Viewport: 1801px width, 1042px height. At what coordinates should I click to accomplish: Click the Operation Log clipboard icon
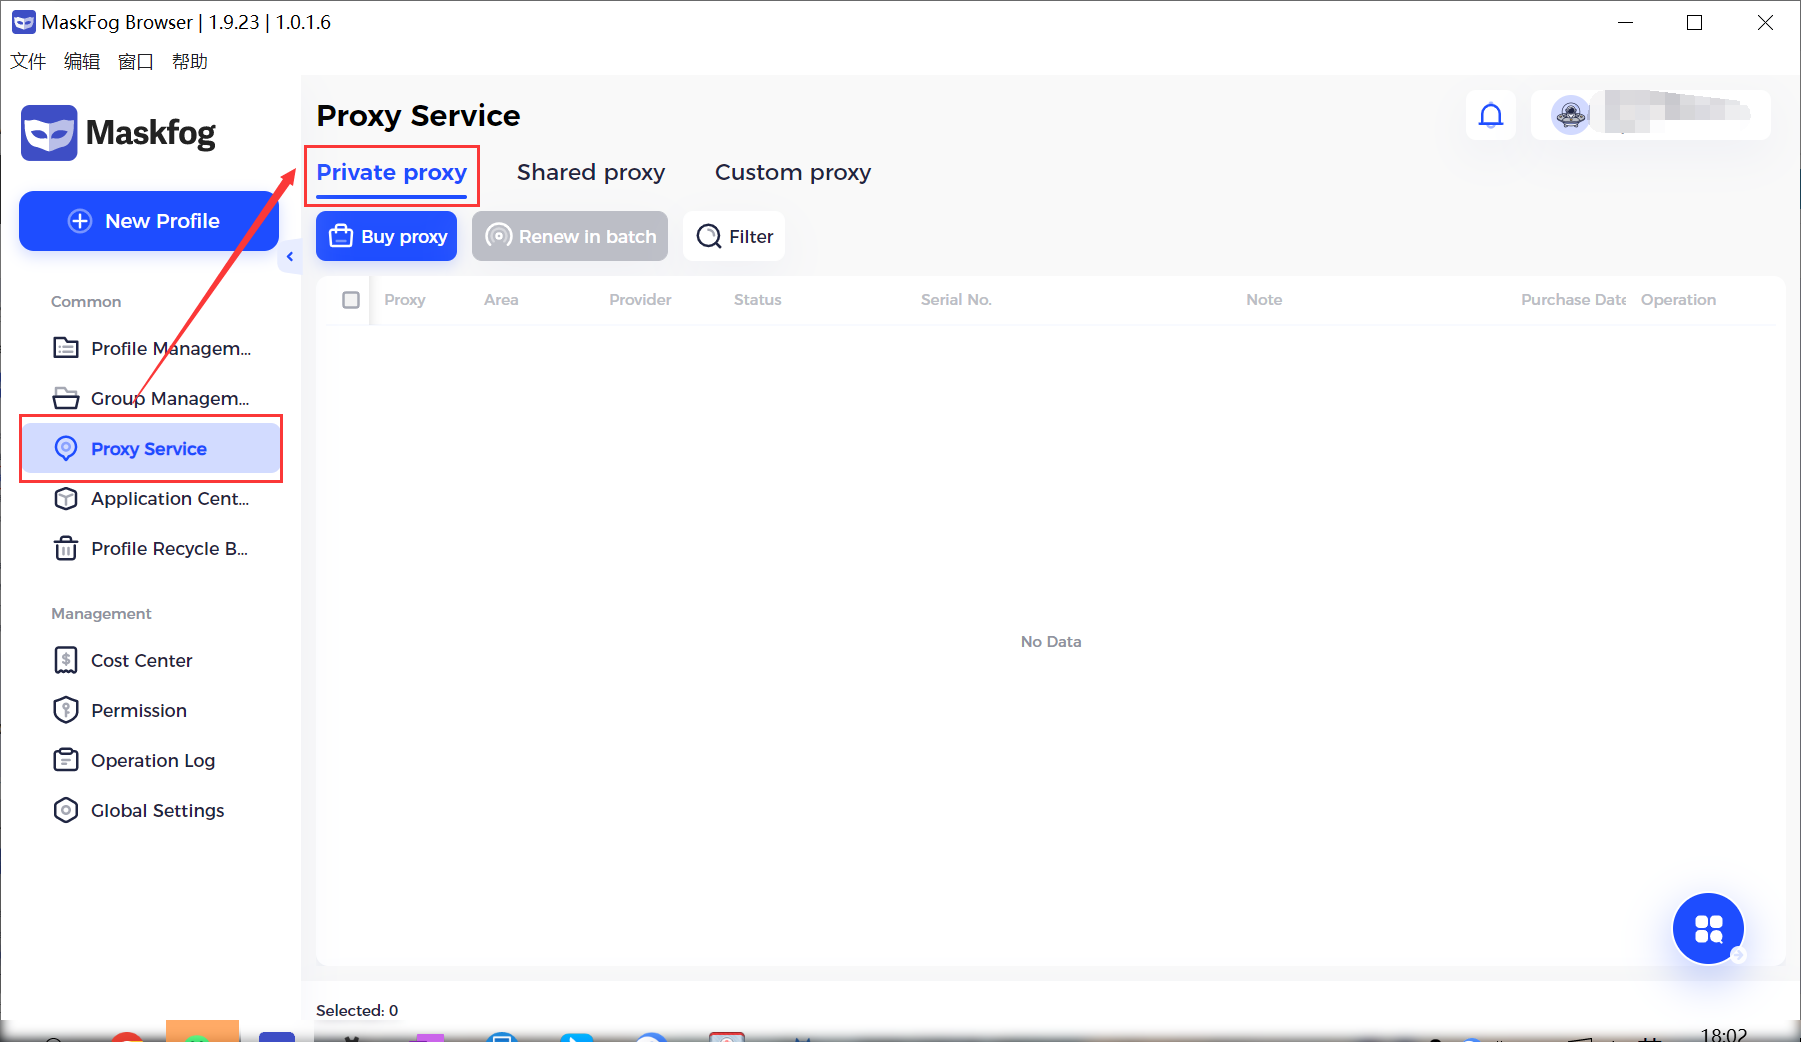(66, 760)
